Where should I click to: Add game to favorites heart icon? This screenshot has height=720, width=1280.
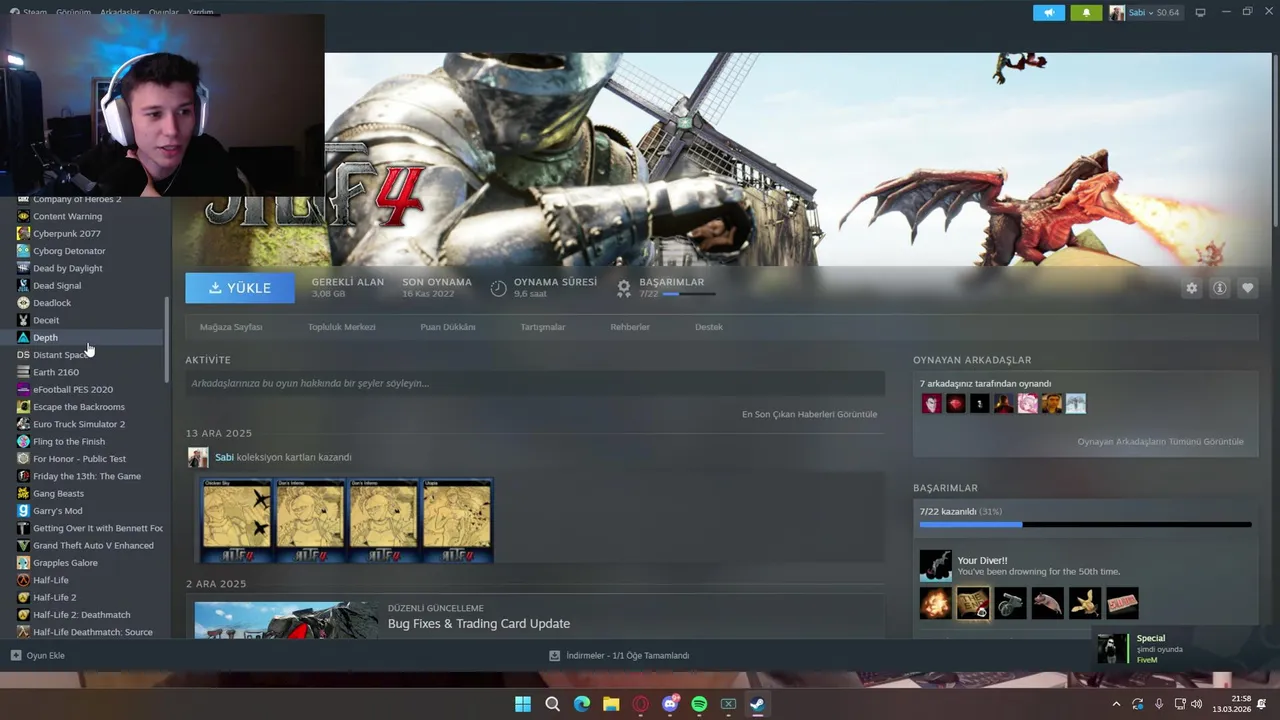pos(1247,288)
